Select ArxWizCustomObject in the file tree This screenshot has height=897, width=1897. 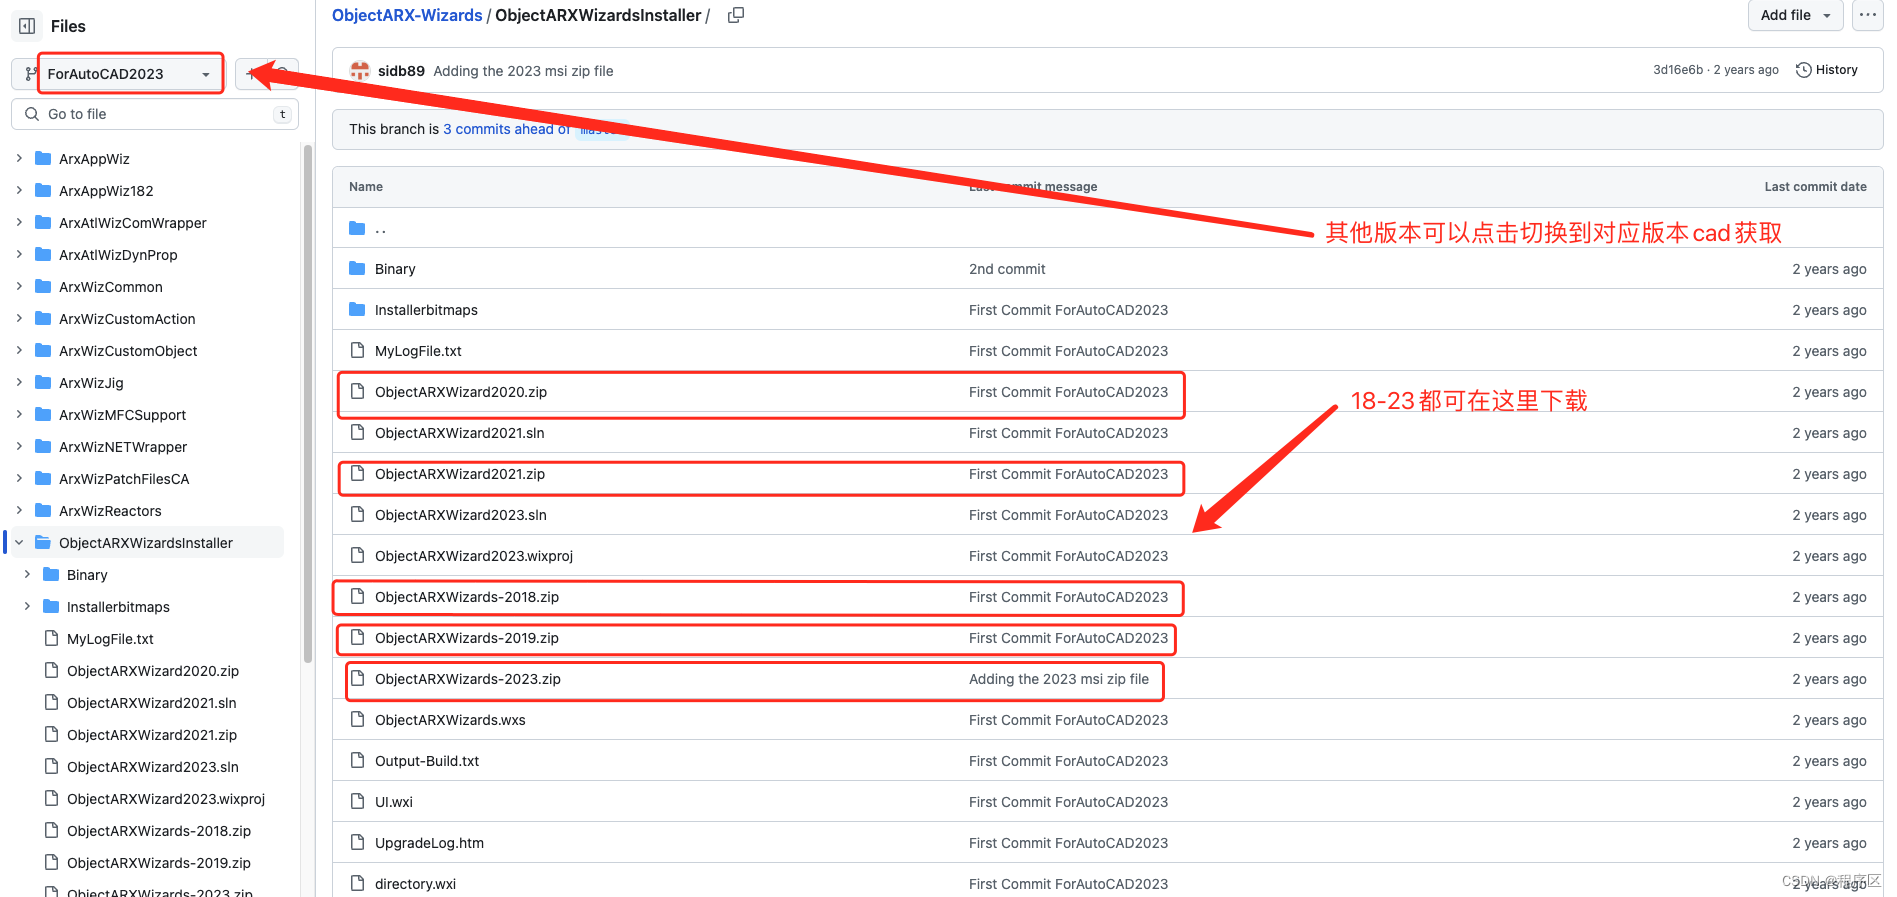(x=128, y=351)
